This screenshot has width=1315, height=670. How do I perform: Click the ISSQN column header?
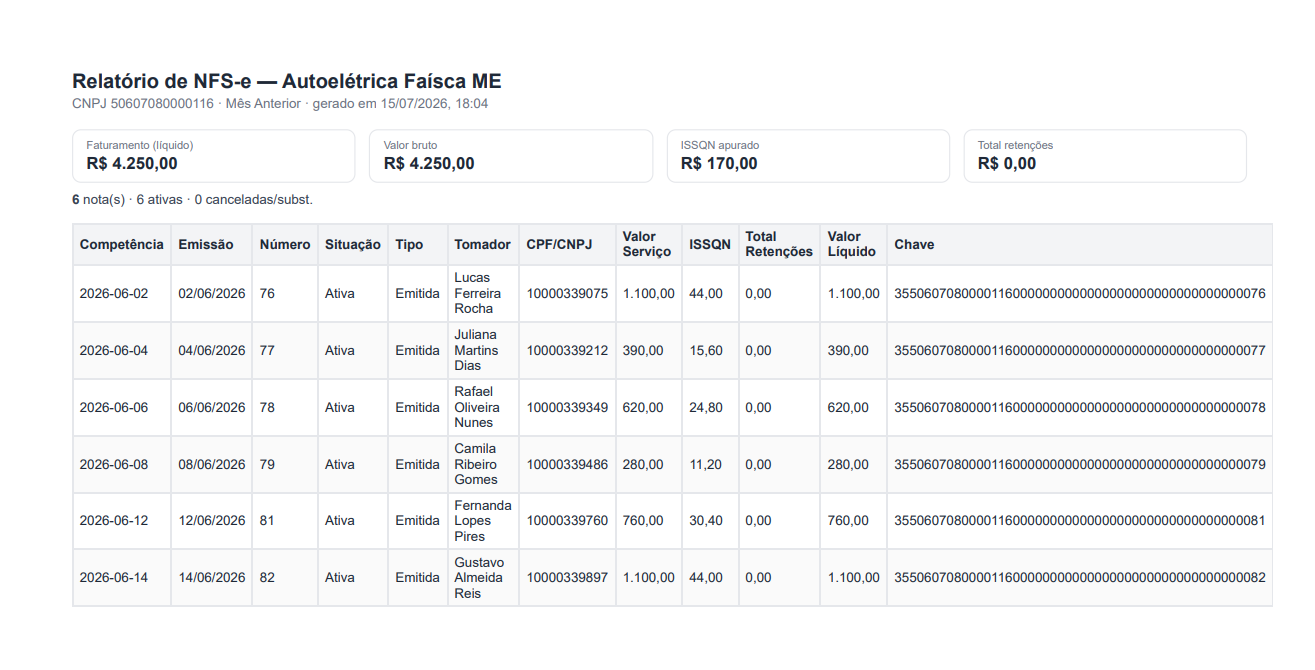[710, 244]
